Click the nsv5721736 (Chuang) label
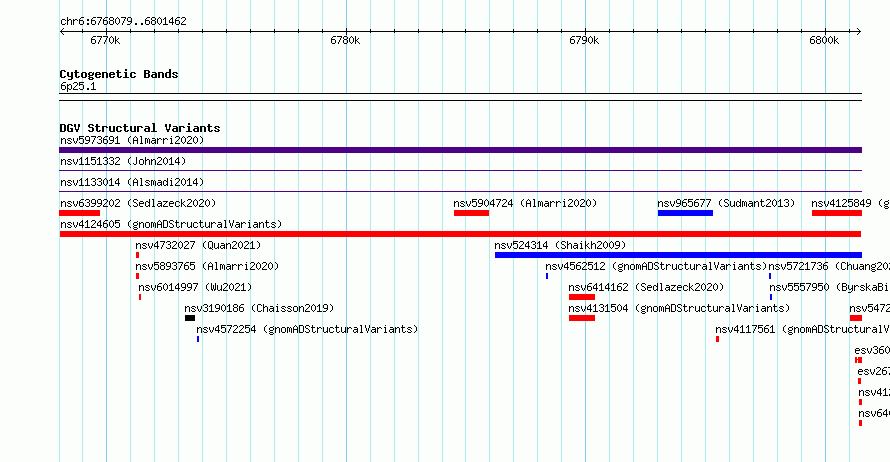The image size is (890, 462). 829,266
